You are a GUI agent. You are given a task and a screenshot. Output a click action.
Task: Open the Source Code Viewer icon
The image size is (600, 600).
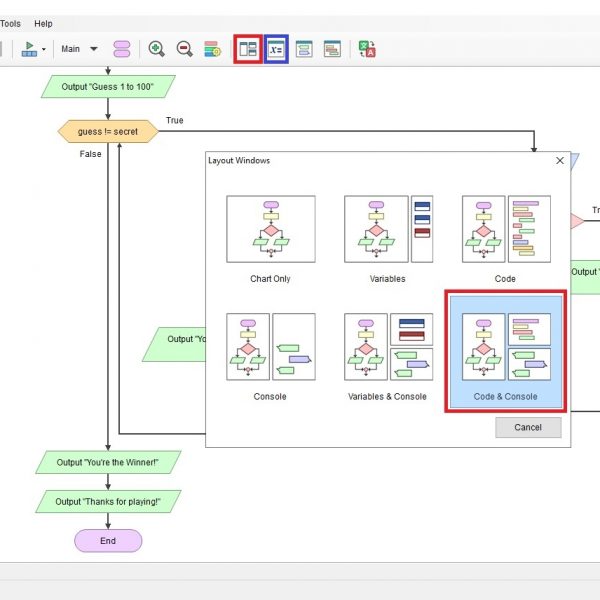[x=304, y=48]
